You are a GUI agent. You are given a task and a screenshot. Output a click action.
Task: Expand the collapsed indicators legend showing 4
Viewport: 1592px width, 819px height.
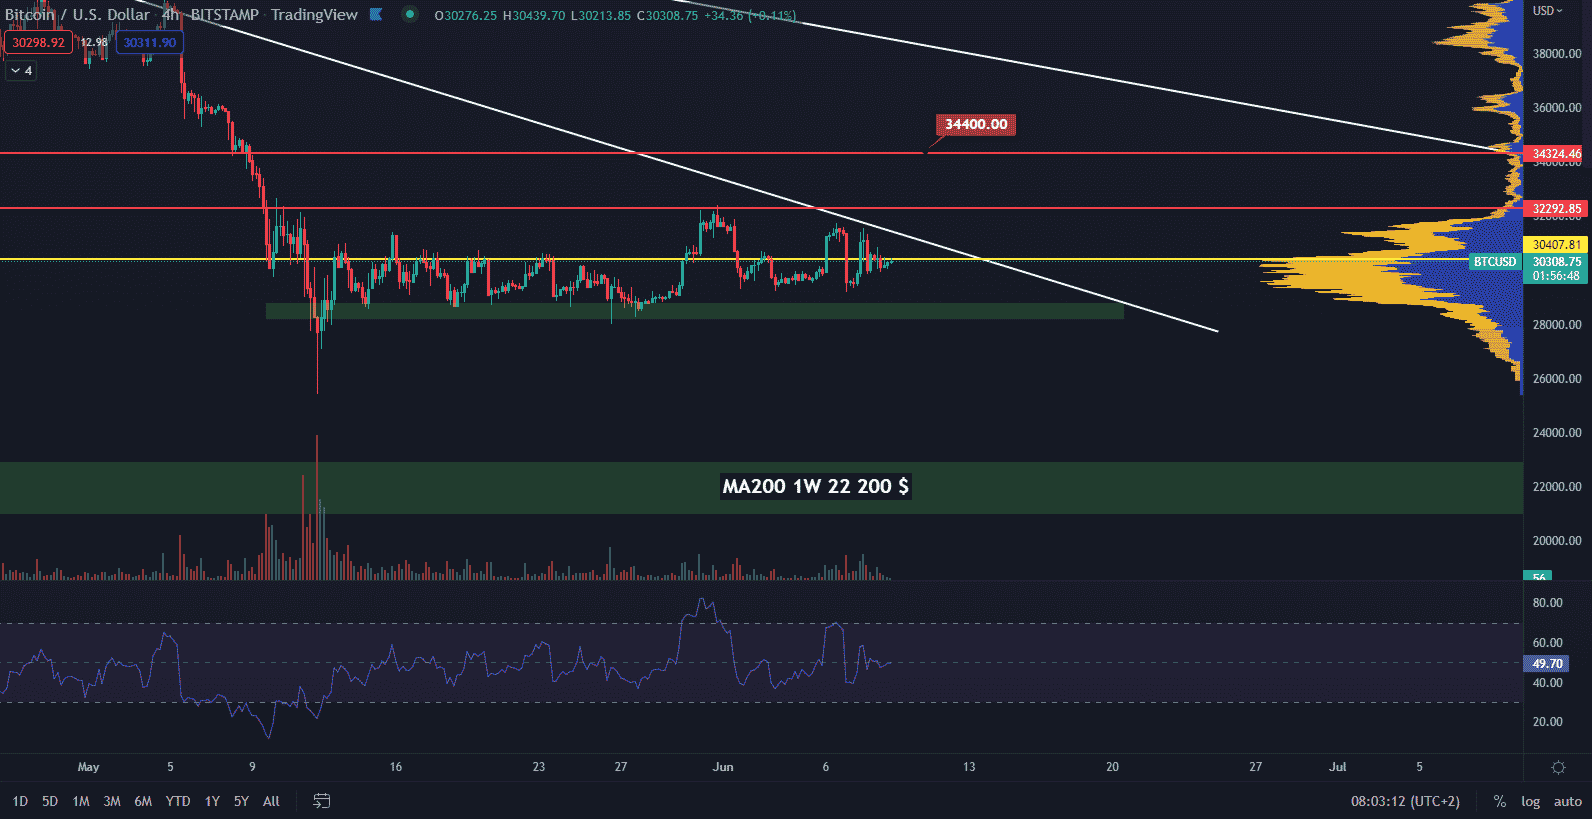coord(21,71)
